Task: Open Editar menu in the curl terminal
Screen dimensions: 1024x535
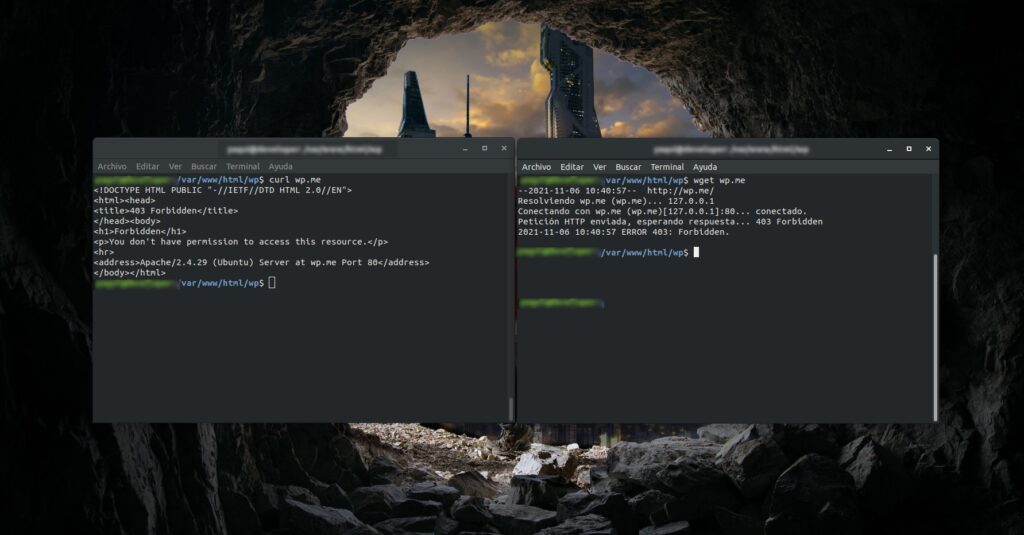Action: (148, 167)
